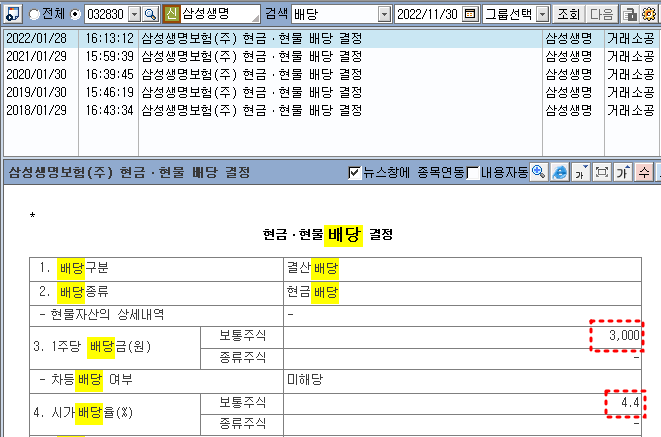Click the 4.4 dividend yield value
Viewport: 661px width, 437px height.
pos(630,402)
